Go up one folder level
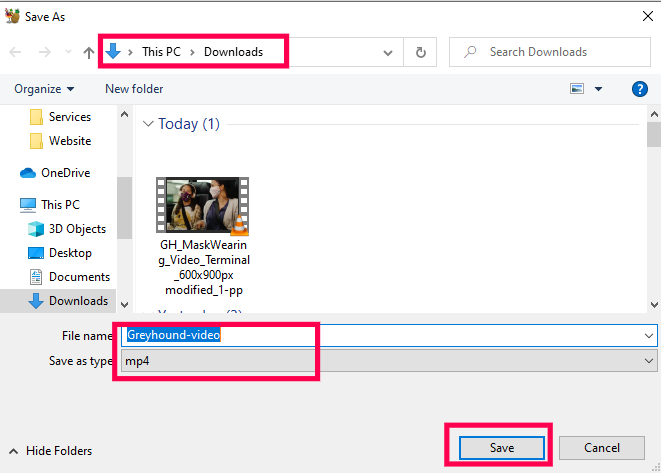661x473 pixels. click(89, 52)
